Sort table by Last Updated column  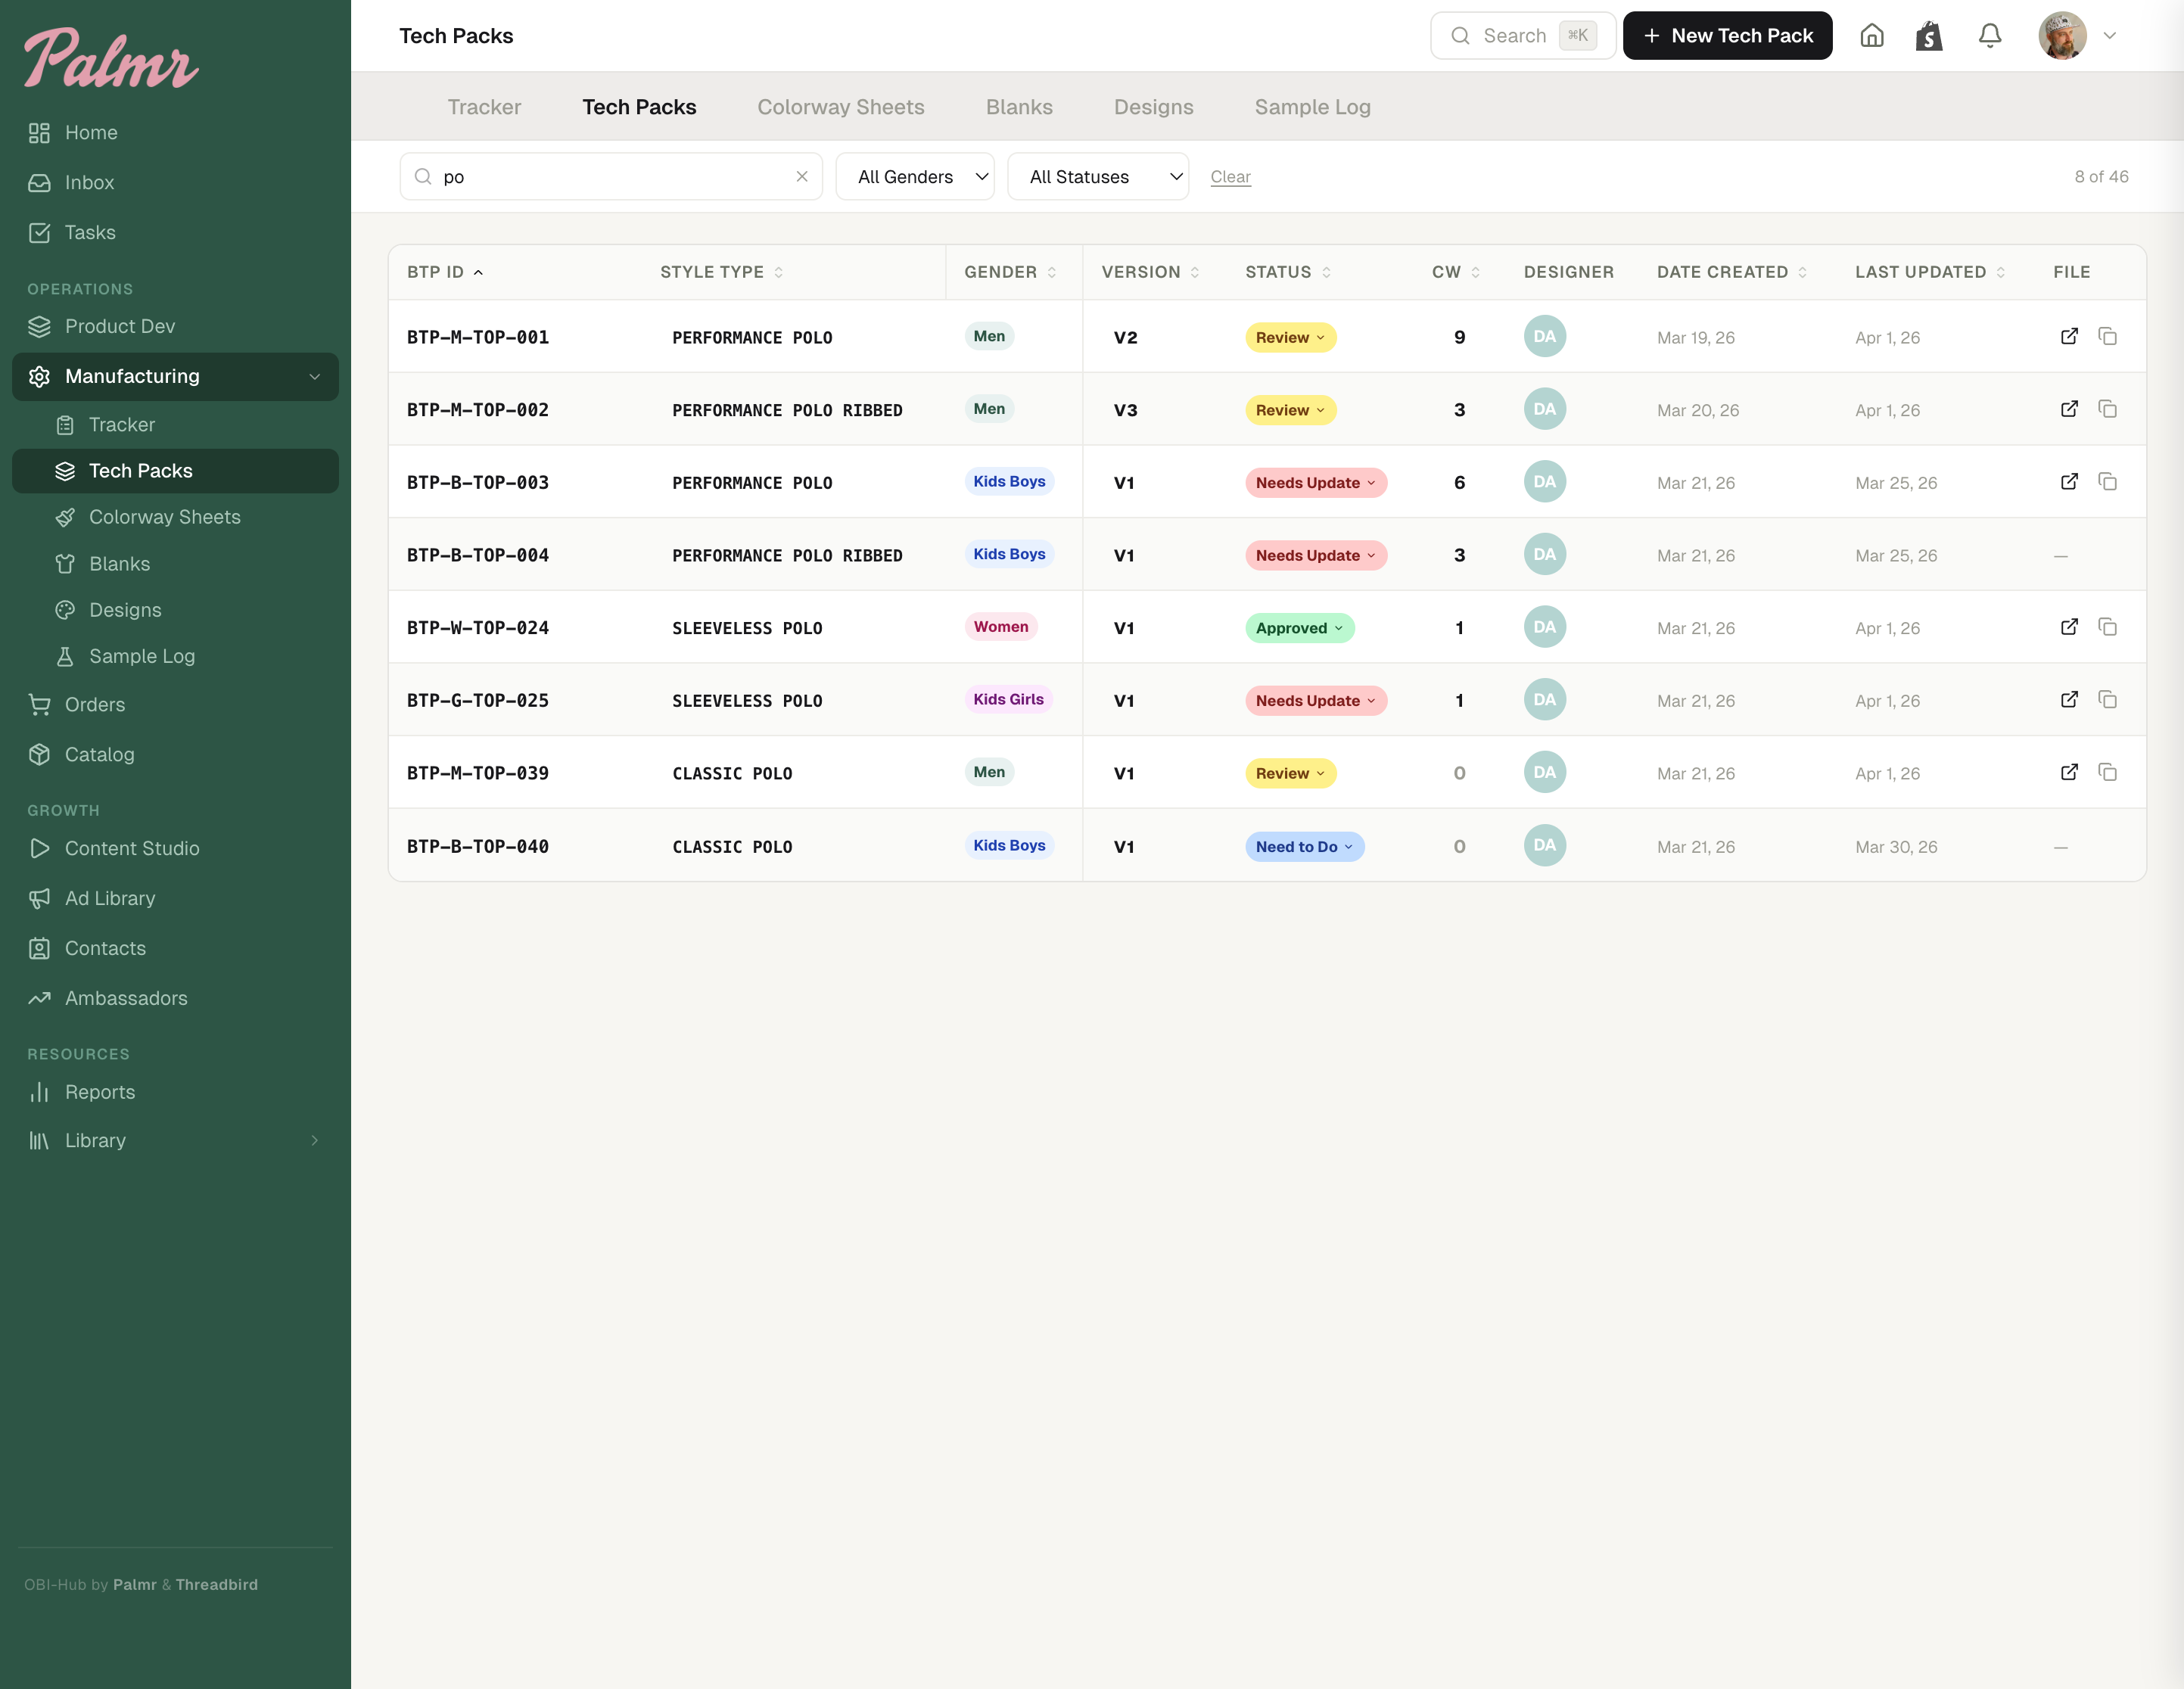(x=1930, y=272)
